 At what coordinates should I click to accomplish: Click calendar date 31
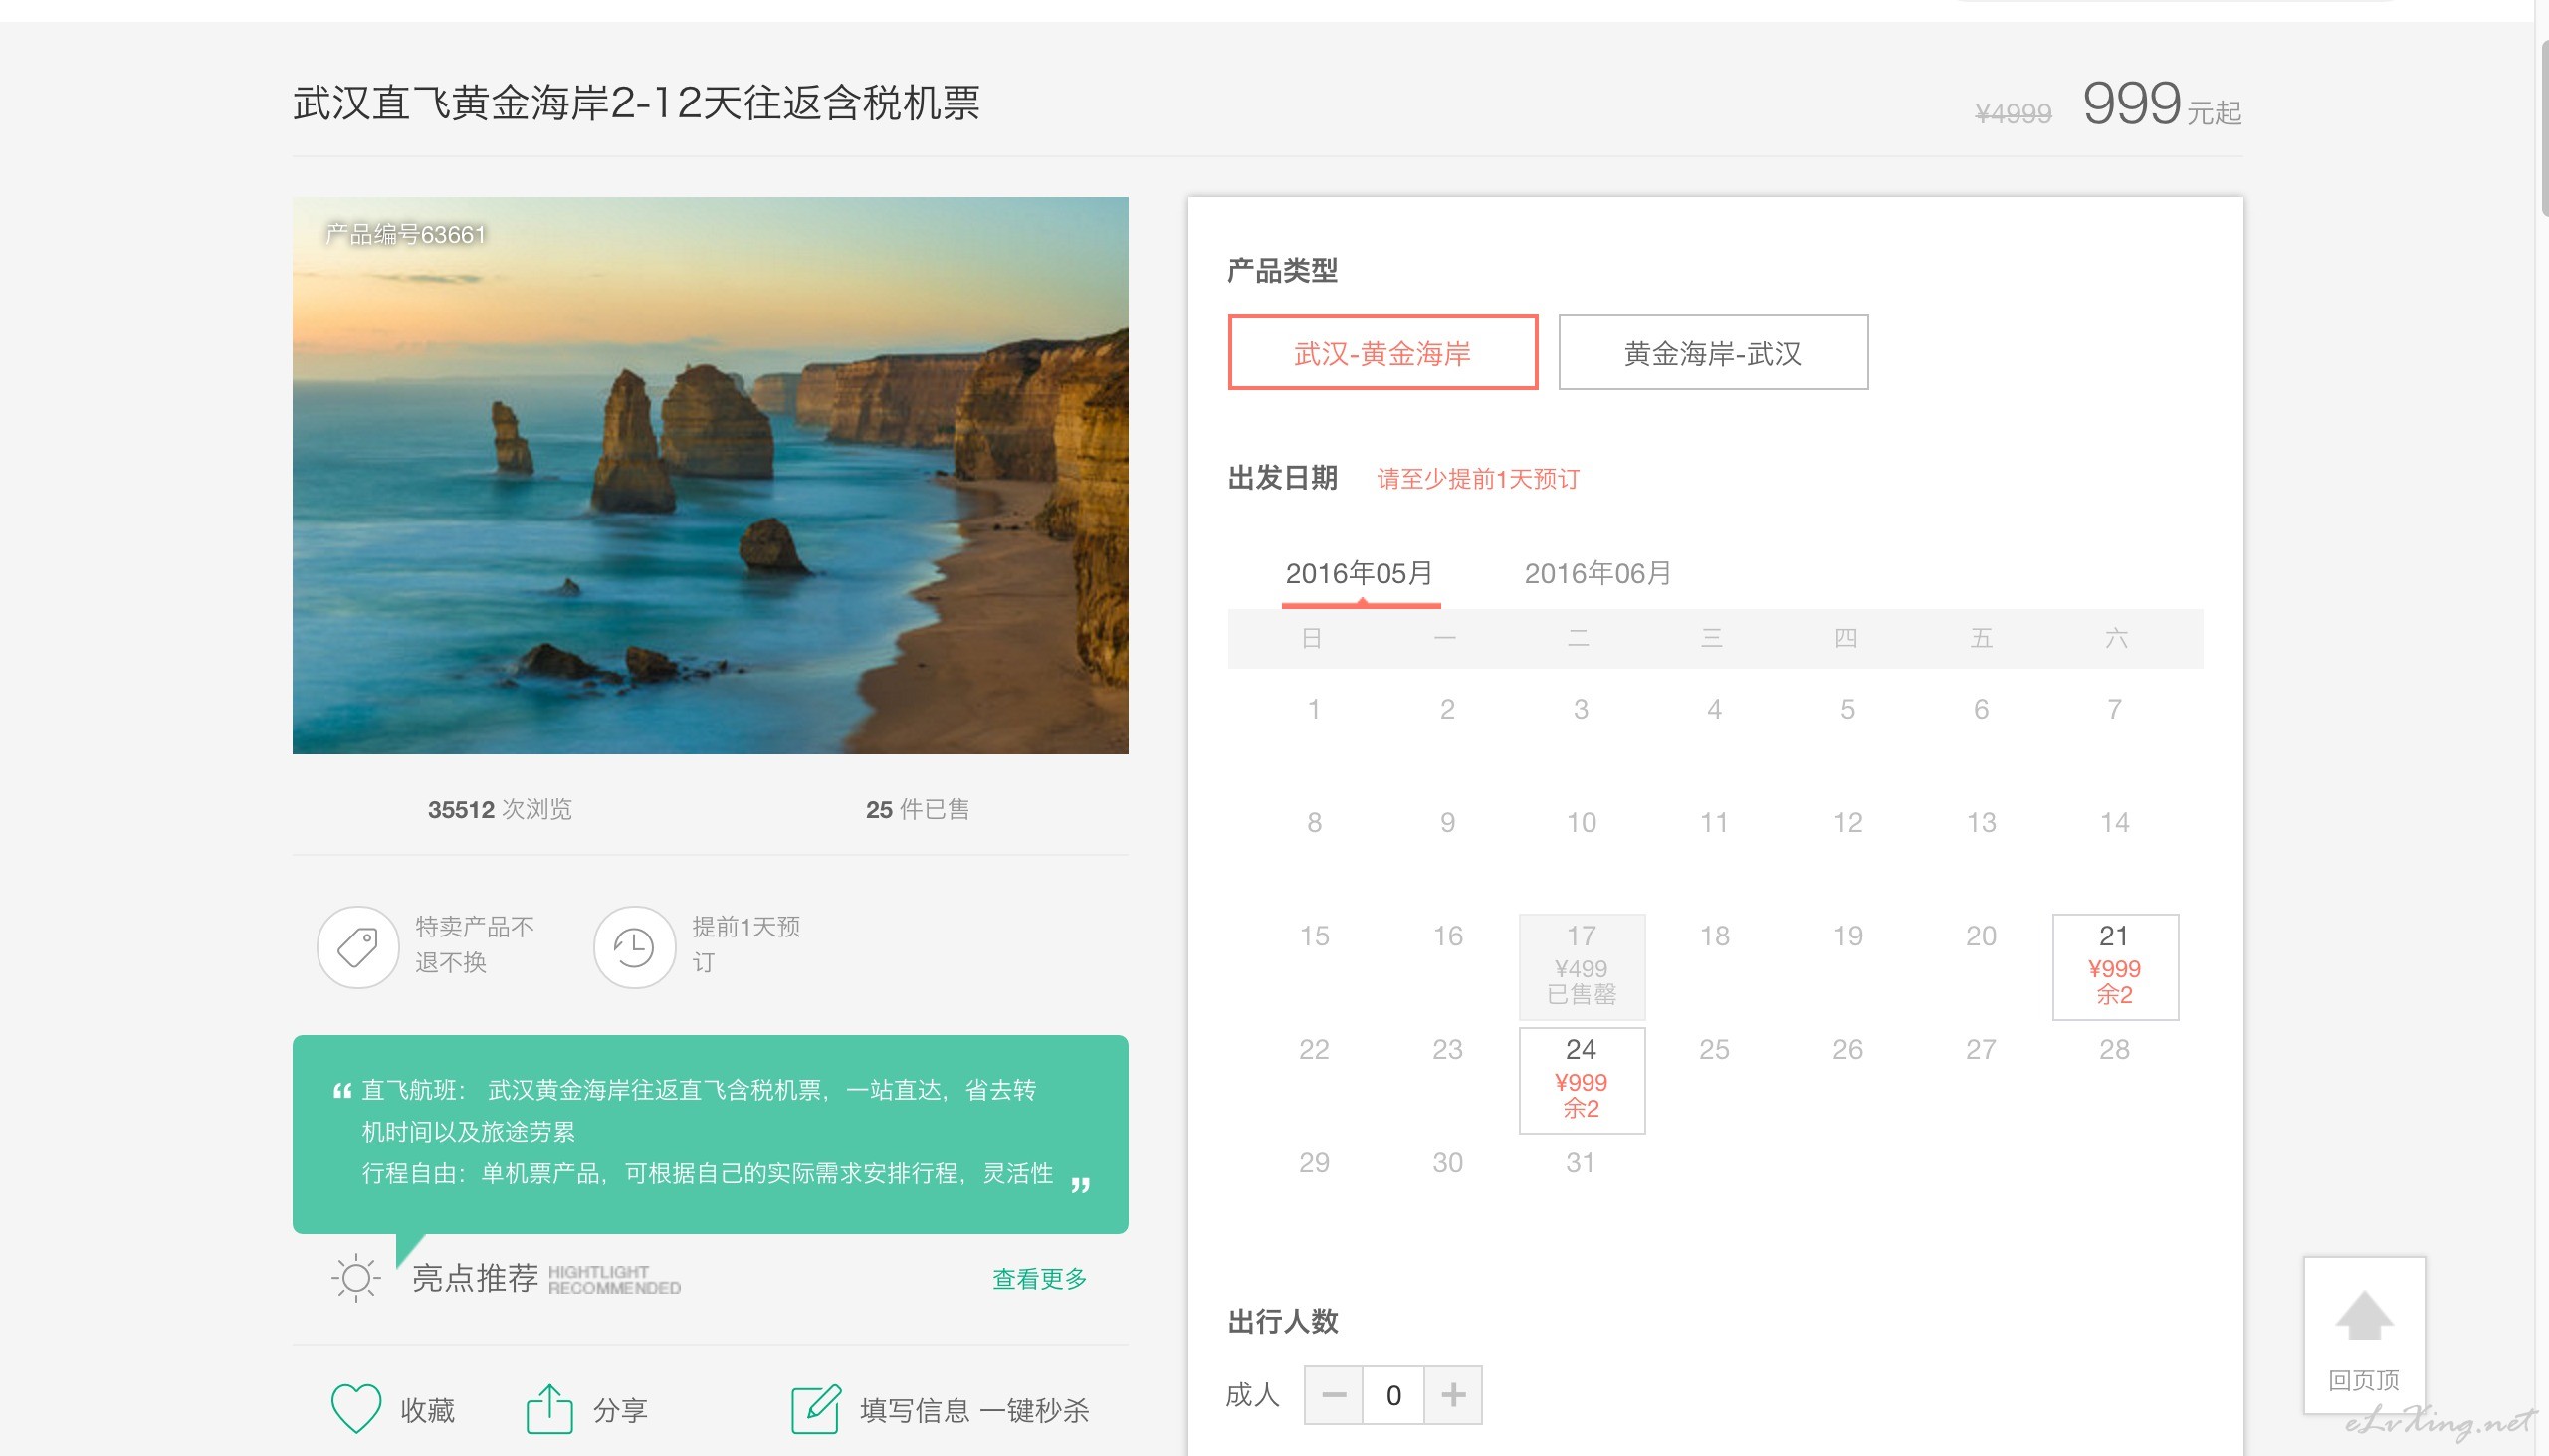1581,1162
